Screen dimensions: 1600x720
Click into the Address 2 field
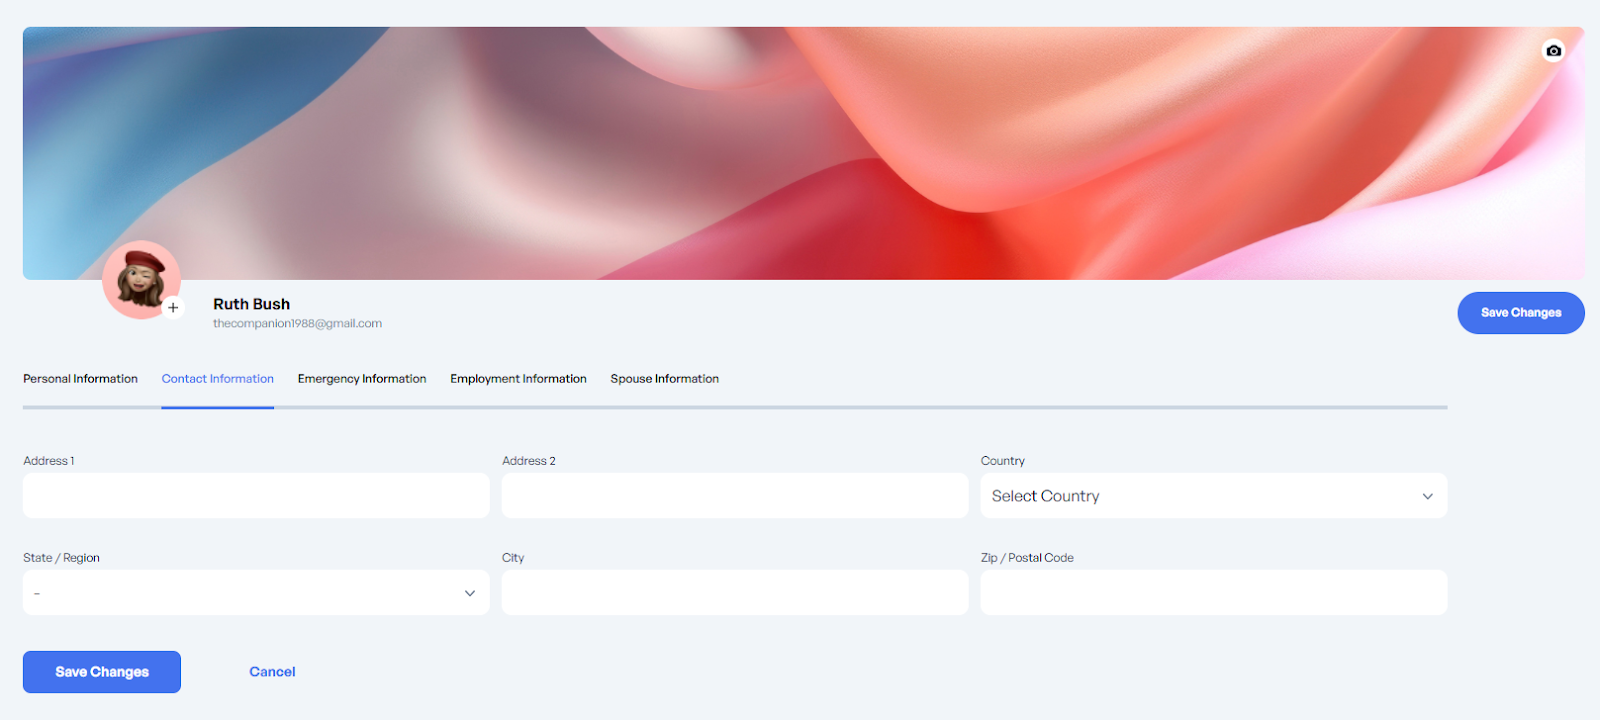[735, 496]
